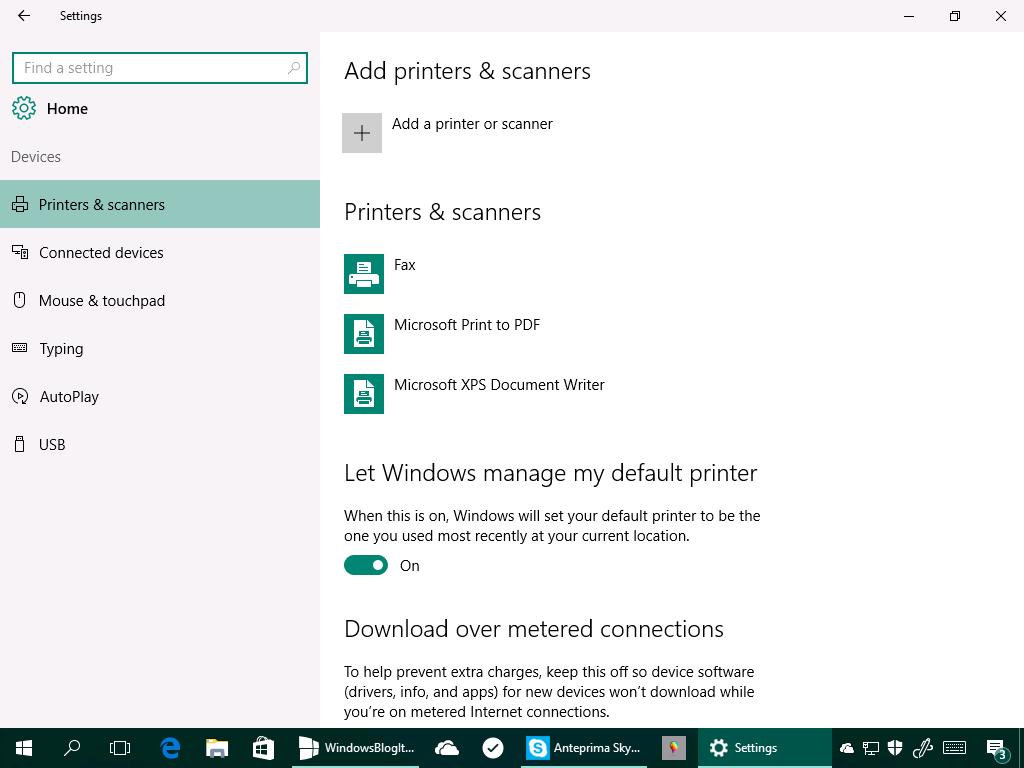Open AutoPlay settings
The width and height of the screenshot is (1024, 768).
click(160, 396)
